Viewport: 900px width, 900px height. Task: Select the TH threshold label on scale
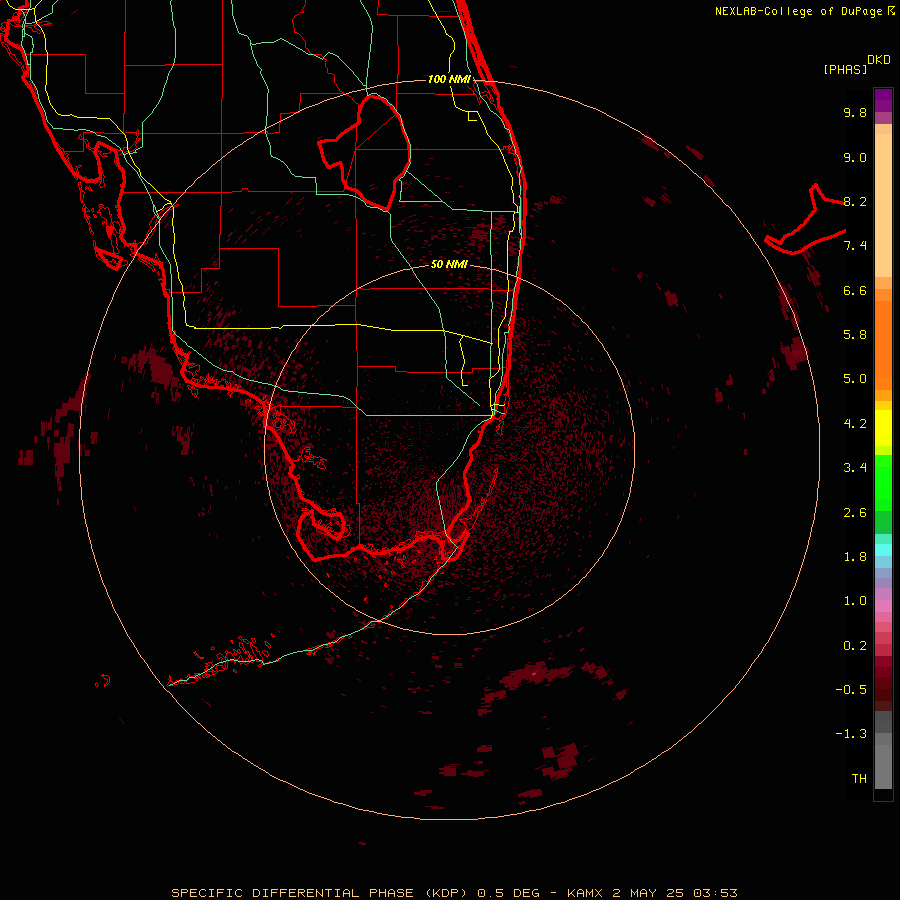859,779
